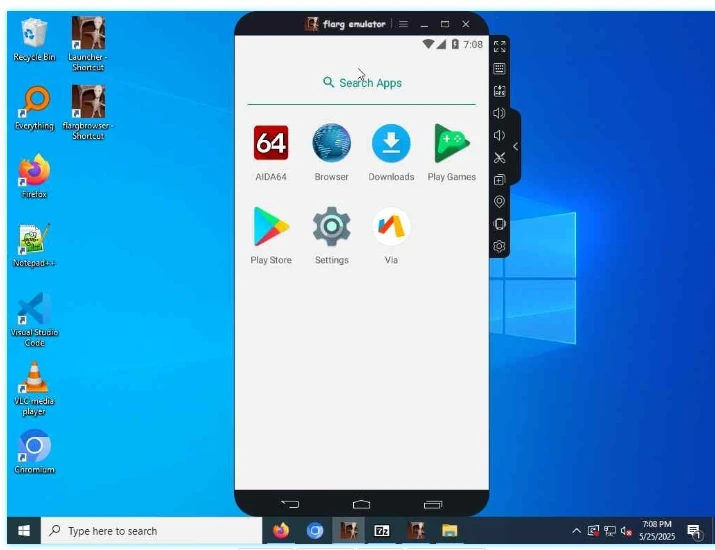Image resolution: width=715 pixels, height=550 pixels.
Task: Select the Notepad++ desktop icon
Action: click(34, 245)
